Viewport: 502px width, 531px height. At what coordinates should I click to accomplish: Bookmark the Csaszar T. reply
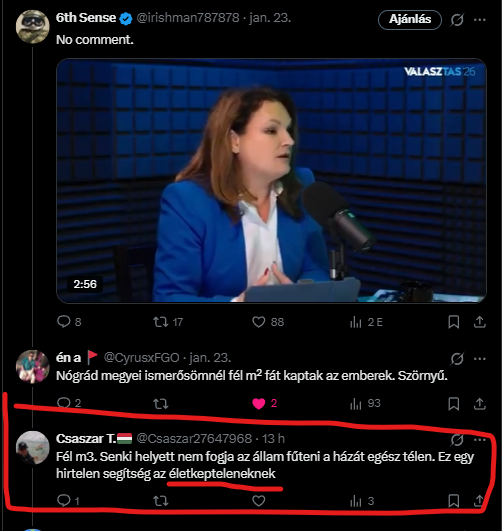point(454,501)
